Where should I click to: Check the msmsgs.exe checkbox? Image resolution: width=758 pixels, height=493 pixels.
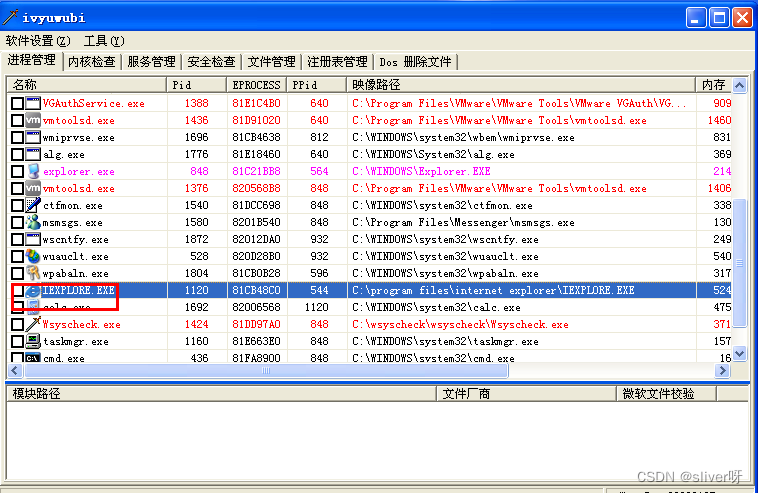pyautogui.click(x=17, y=222)
